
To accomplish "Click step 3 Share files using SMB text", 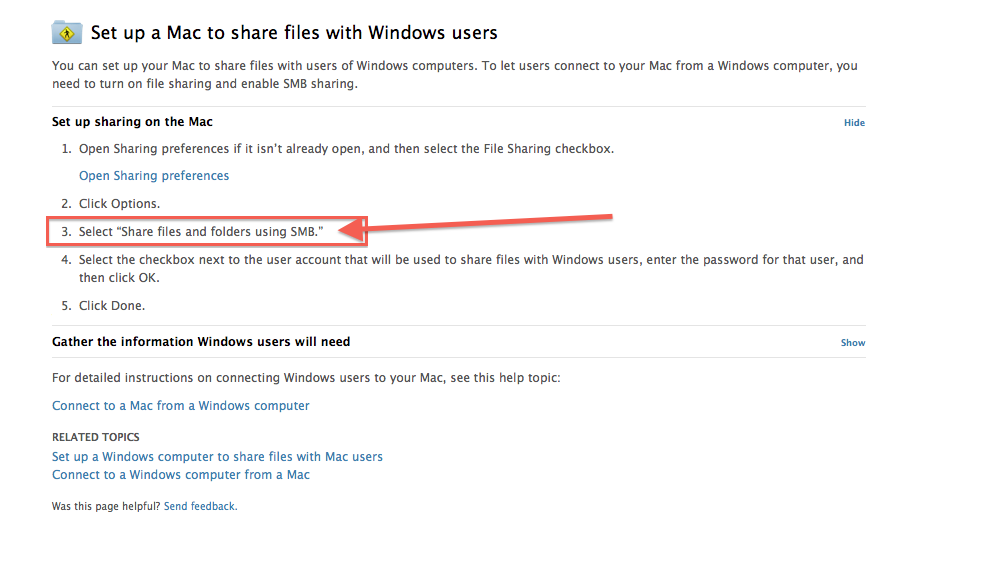I will click(201, 232).
